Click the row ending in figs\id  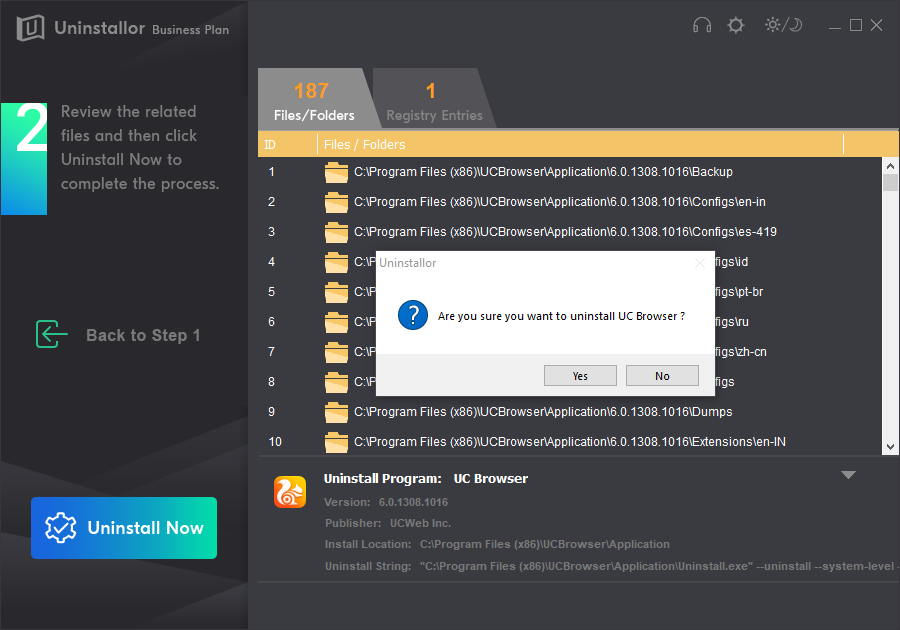coord(732,262)
